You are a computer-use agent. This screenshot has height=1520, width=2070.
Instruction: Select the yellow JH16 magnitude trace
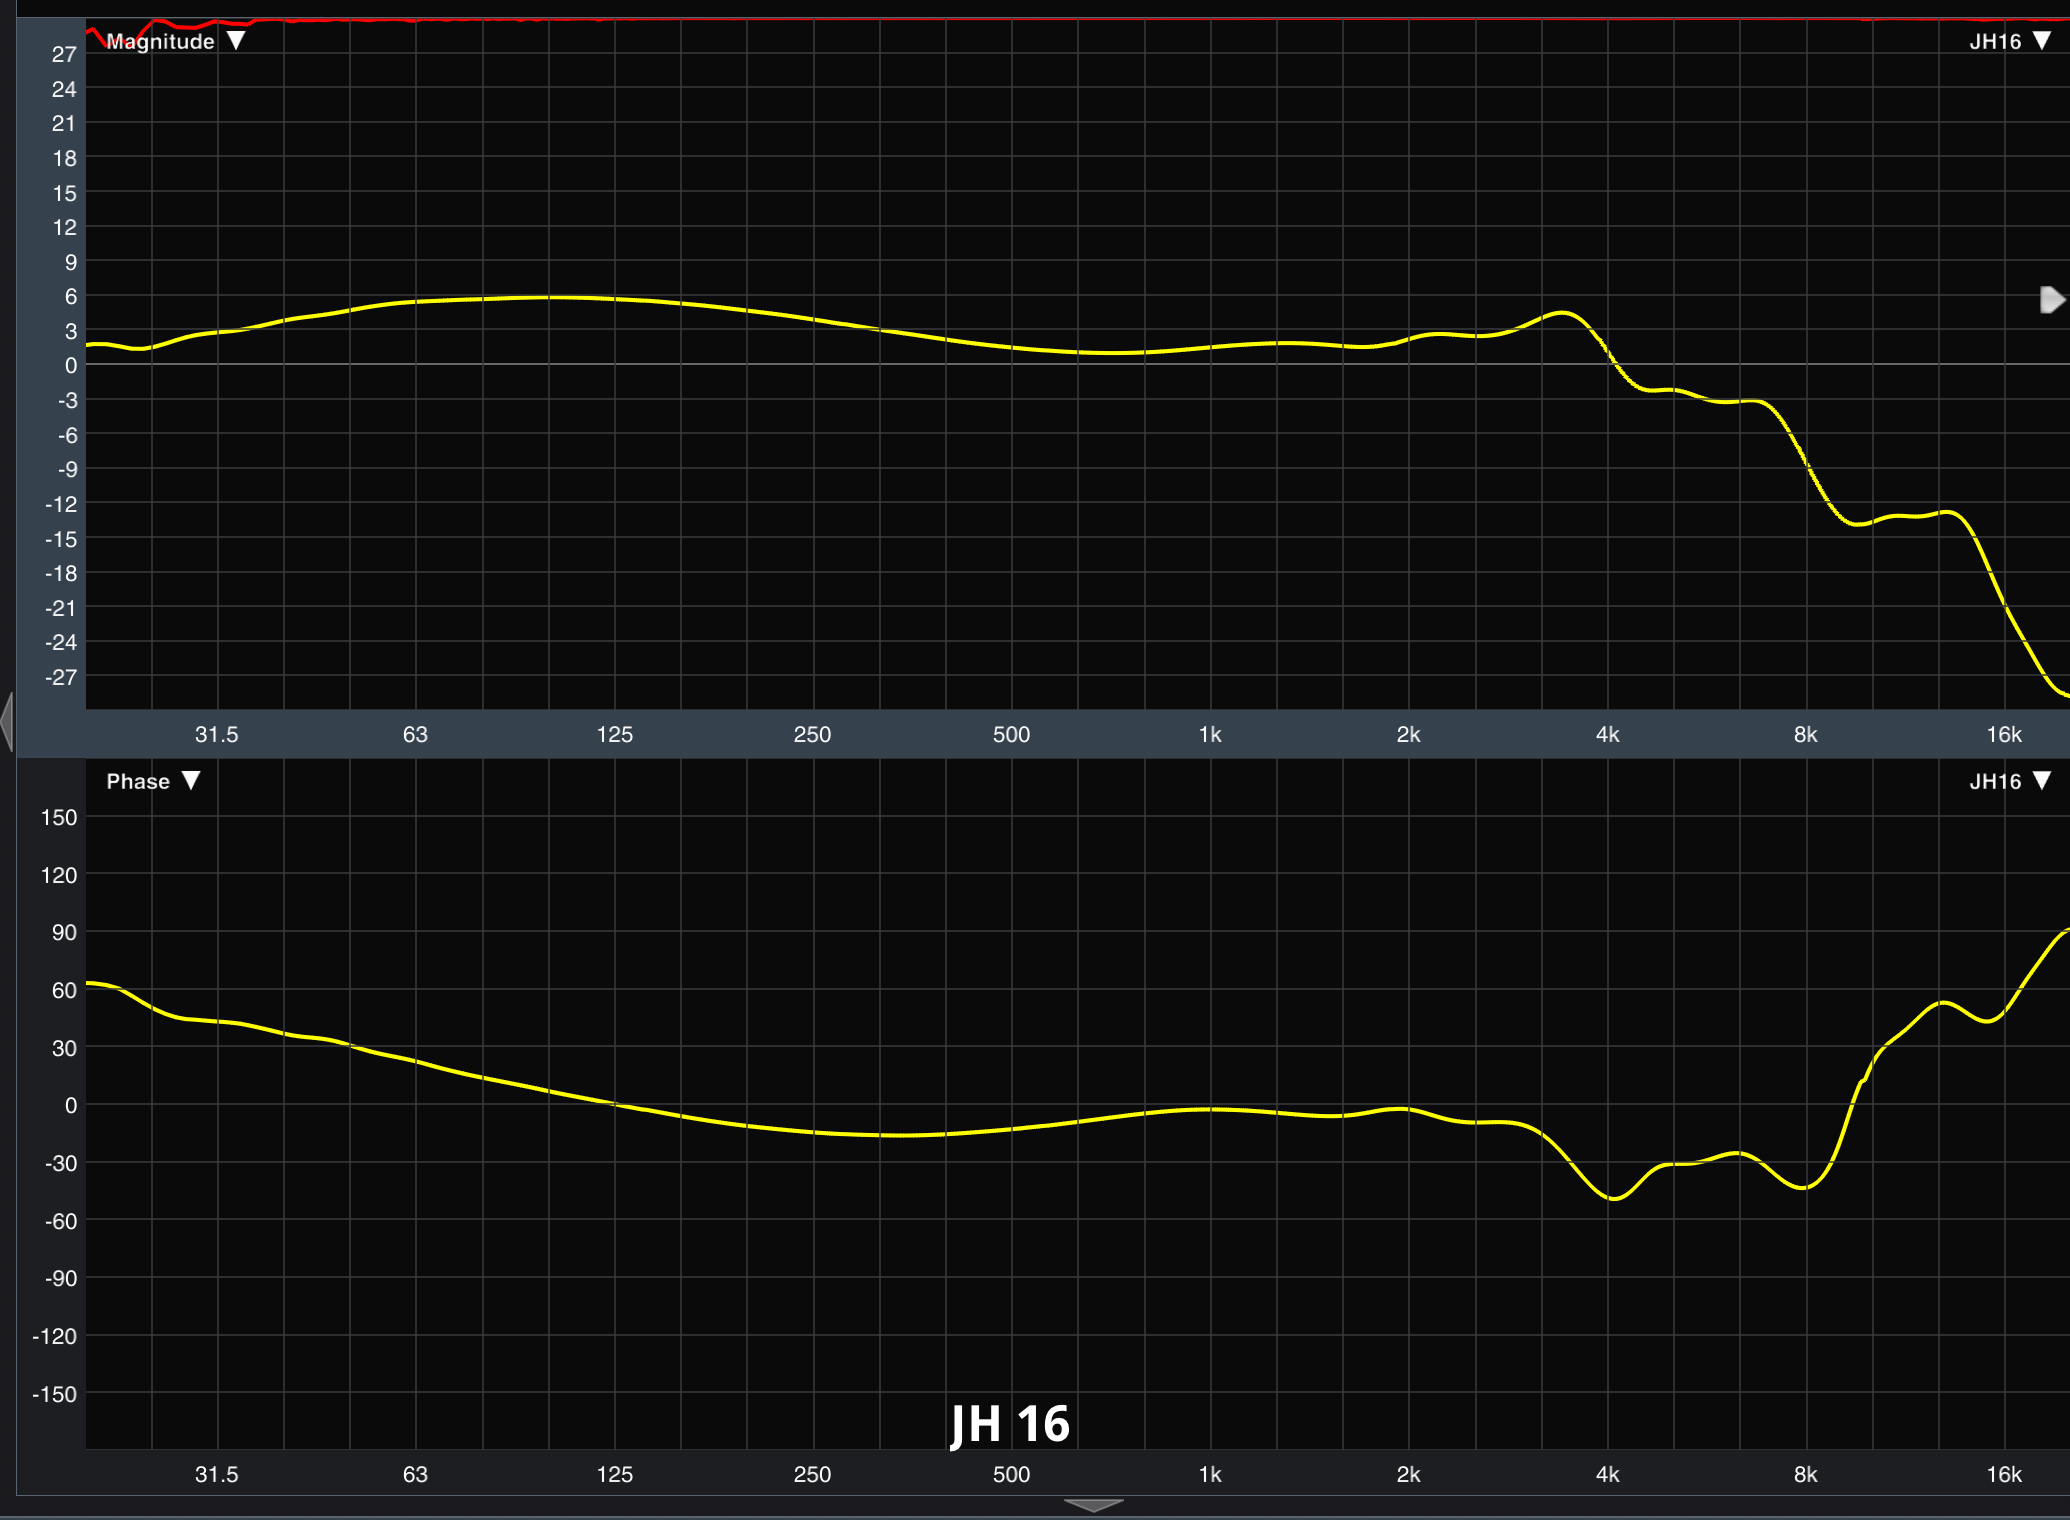[550, 298]
